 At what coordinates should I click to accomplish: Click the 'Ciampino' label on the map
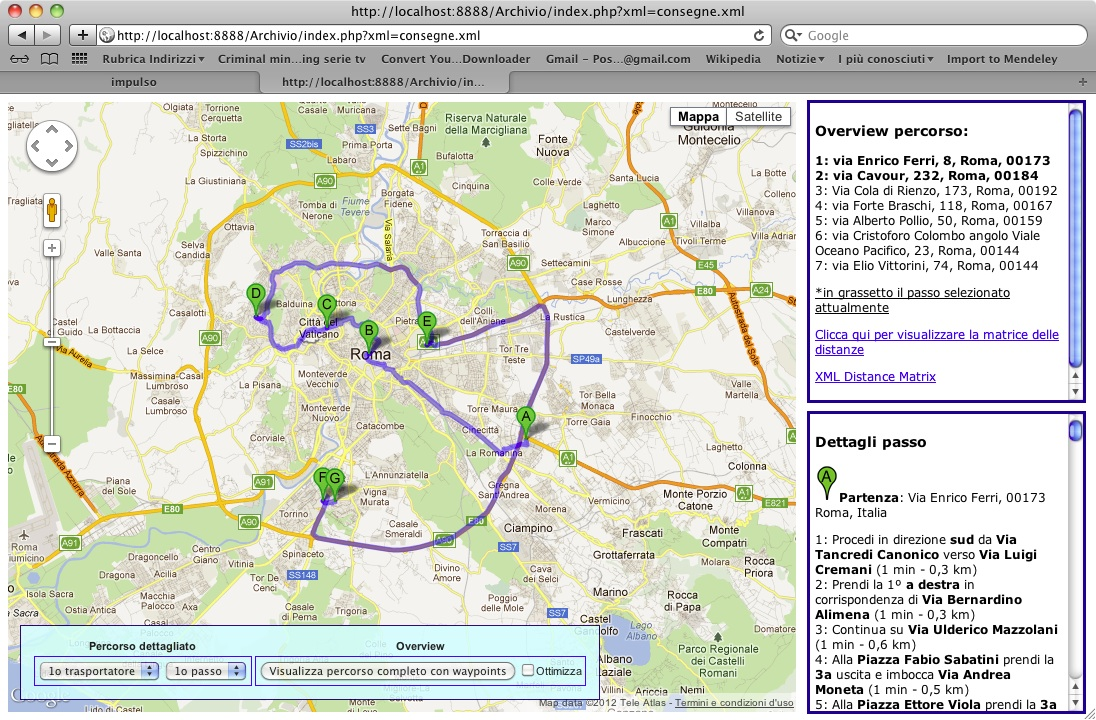pos(529,528)
